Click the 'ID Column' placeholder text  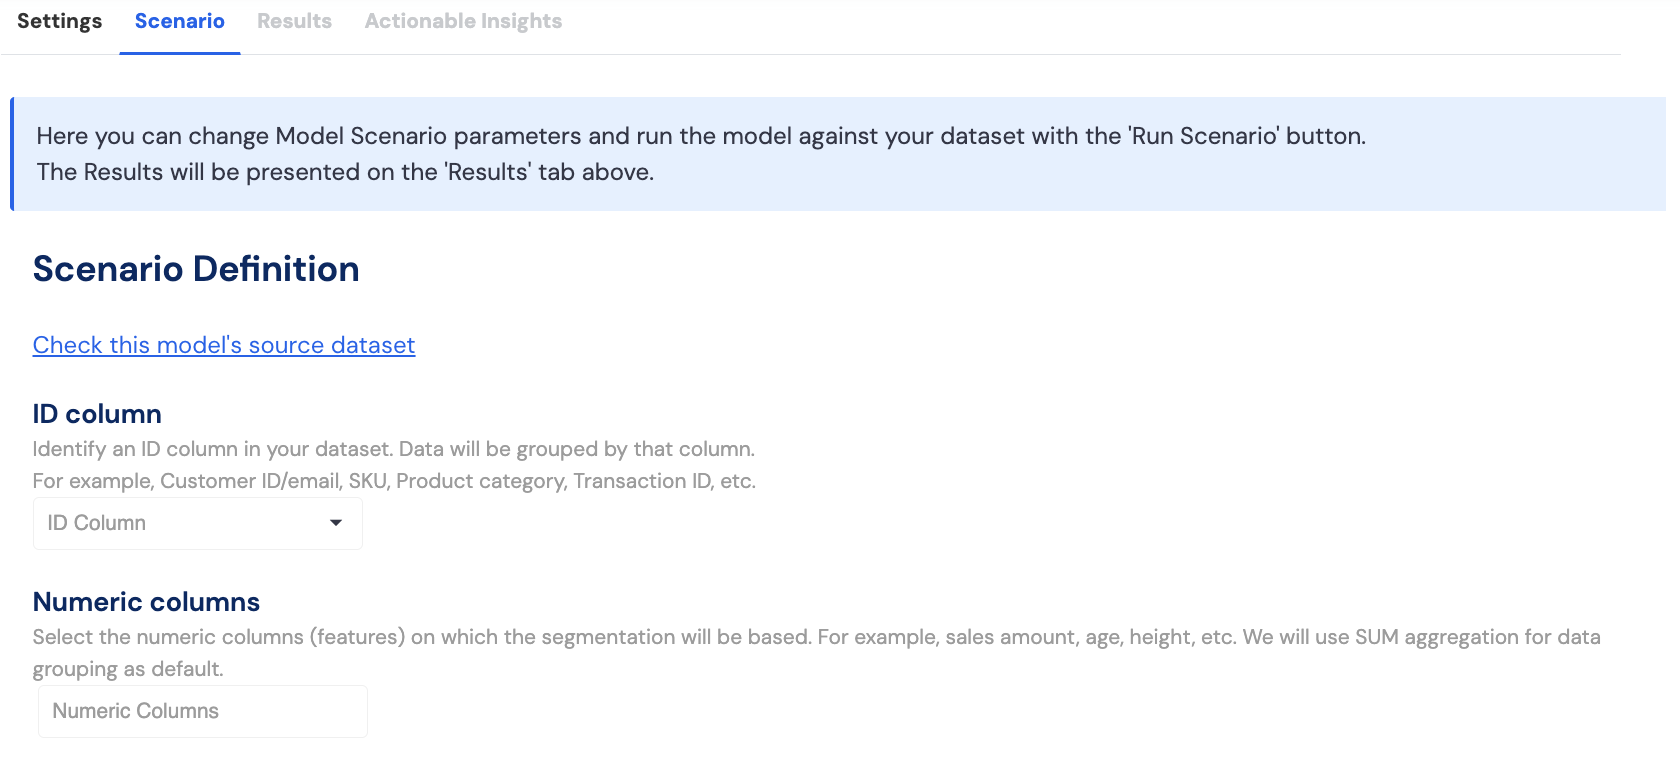[x=97, y=523]
